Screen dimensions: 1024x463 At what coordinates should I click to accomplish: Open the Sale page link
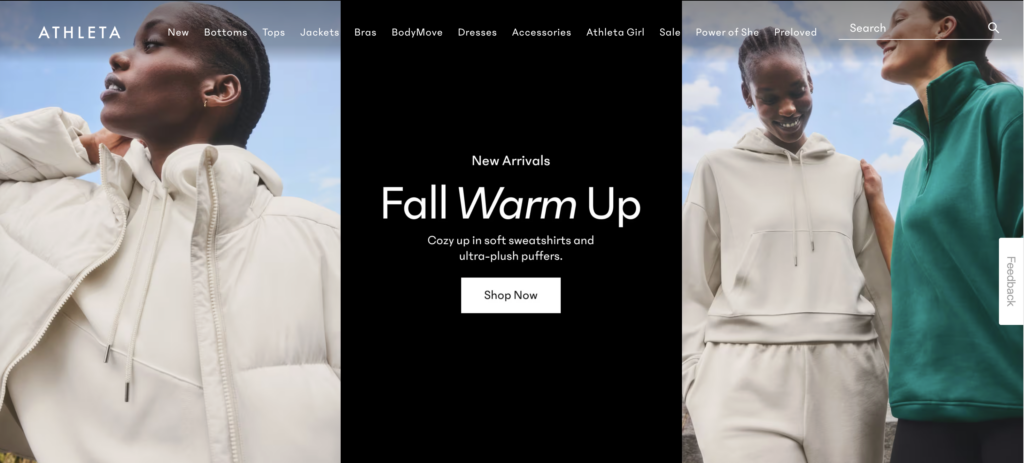[x=669, y=32]
